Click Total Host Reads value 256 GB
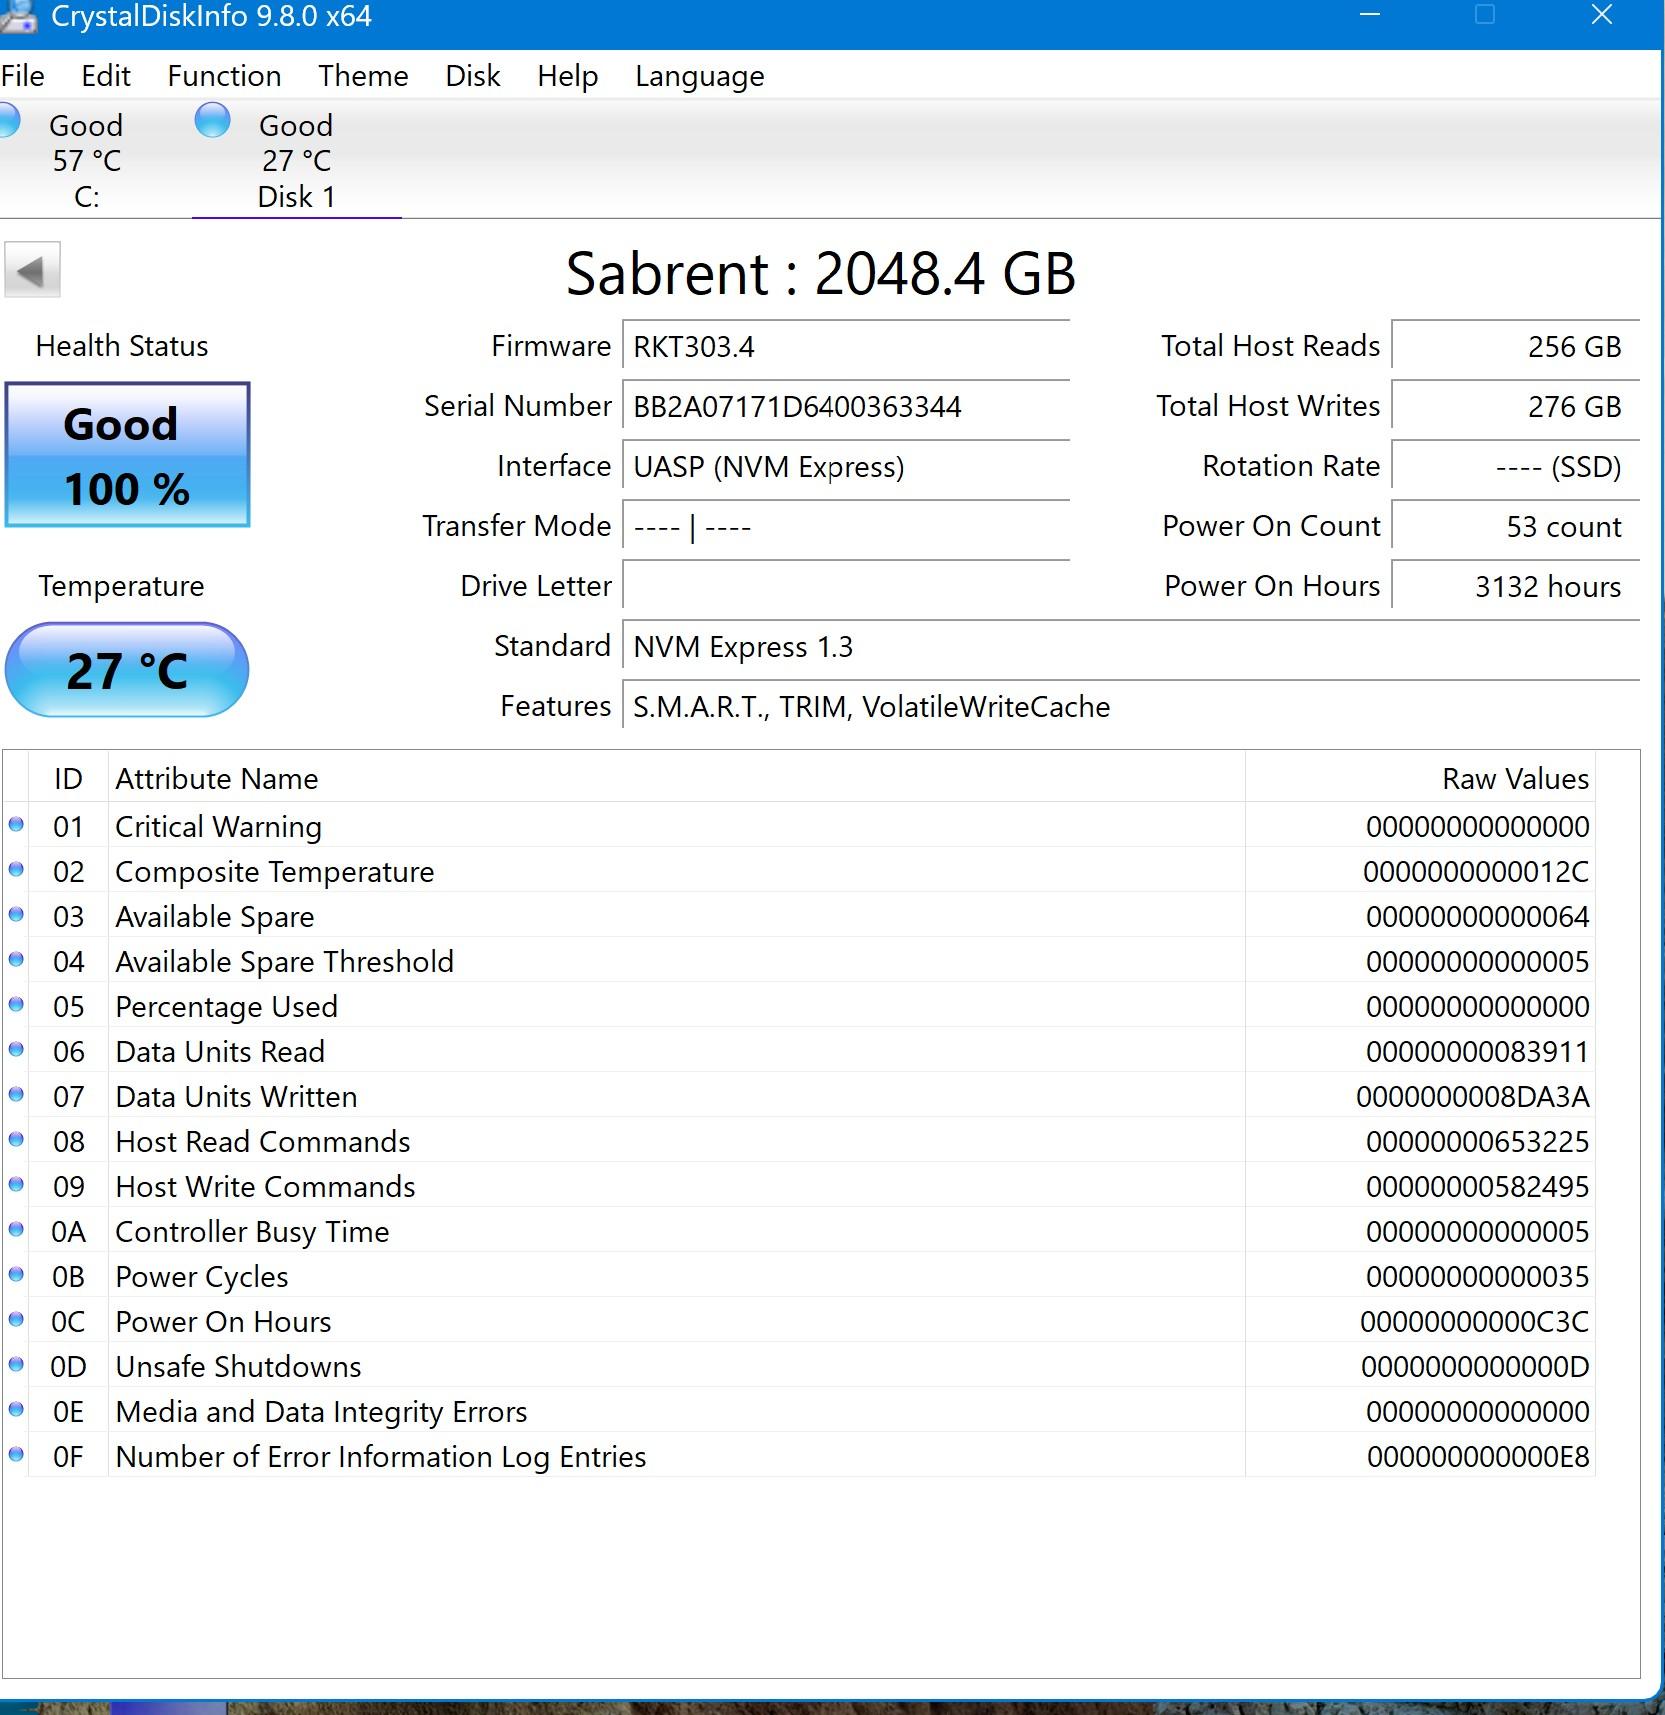This screenshot has height=1715, width=1665. point(1516,347)
